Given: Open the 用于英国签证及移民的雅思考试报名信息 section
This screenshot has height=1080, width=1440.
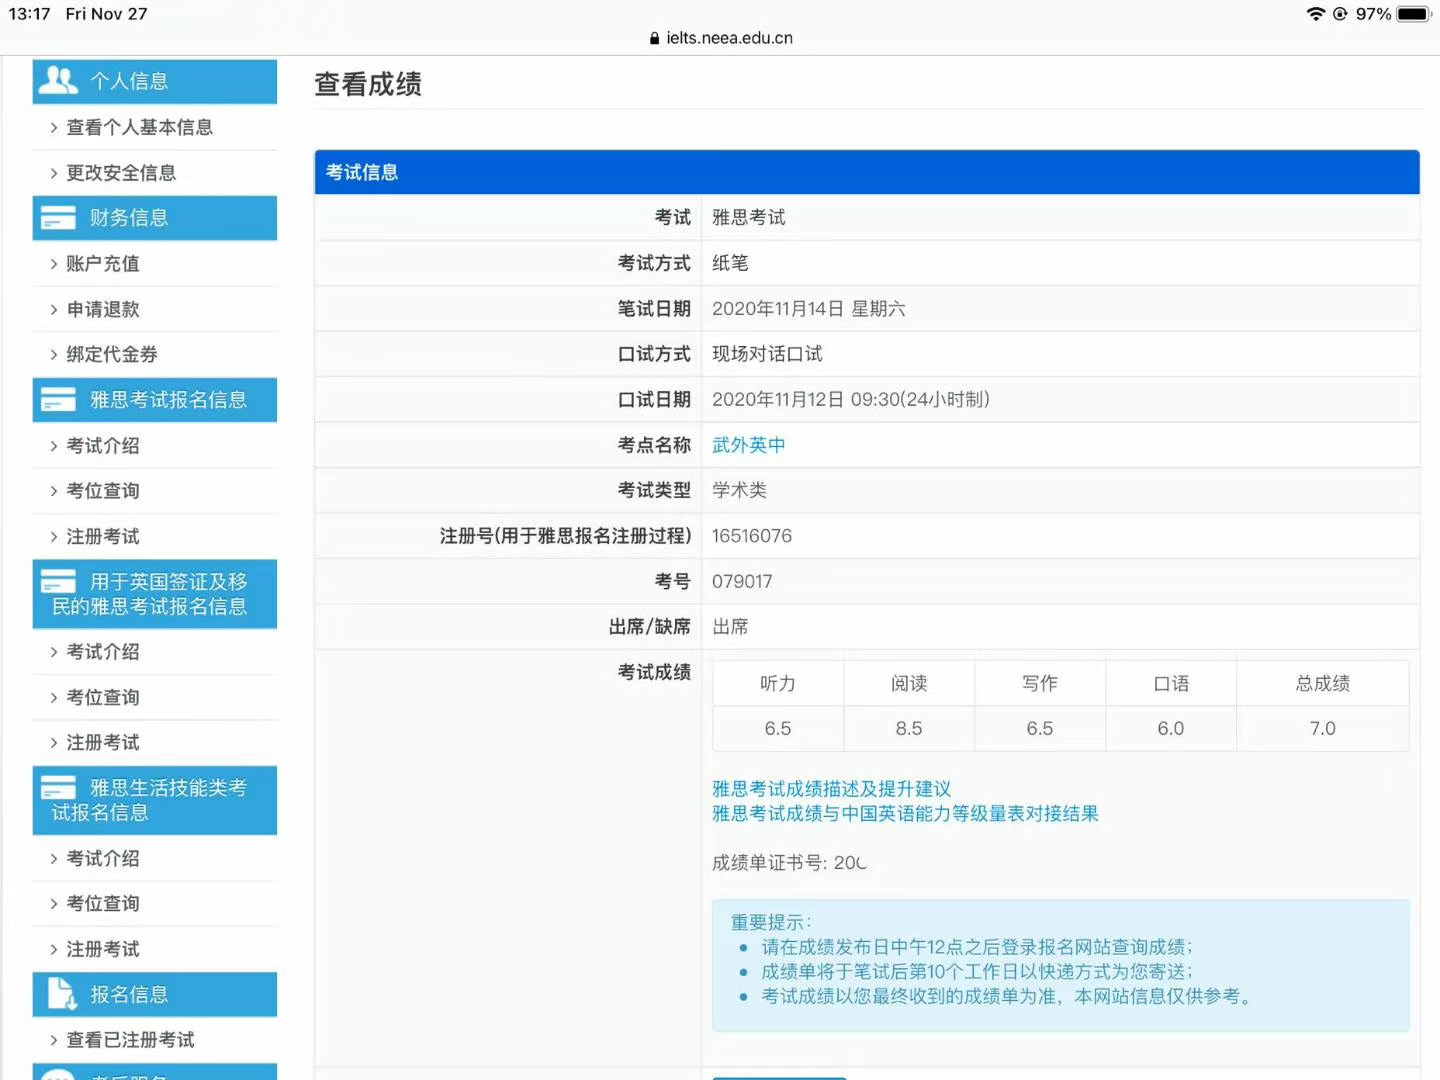Looking at the screenshot, I should pyautogui.click(x=154, y=593).
